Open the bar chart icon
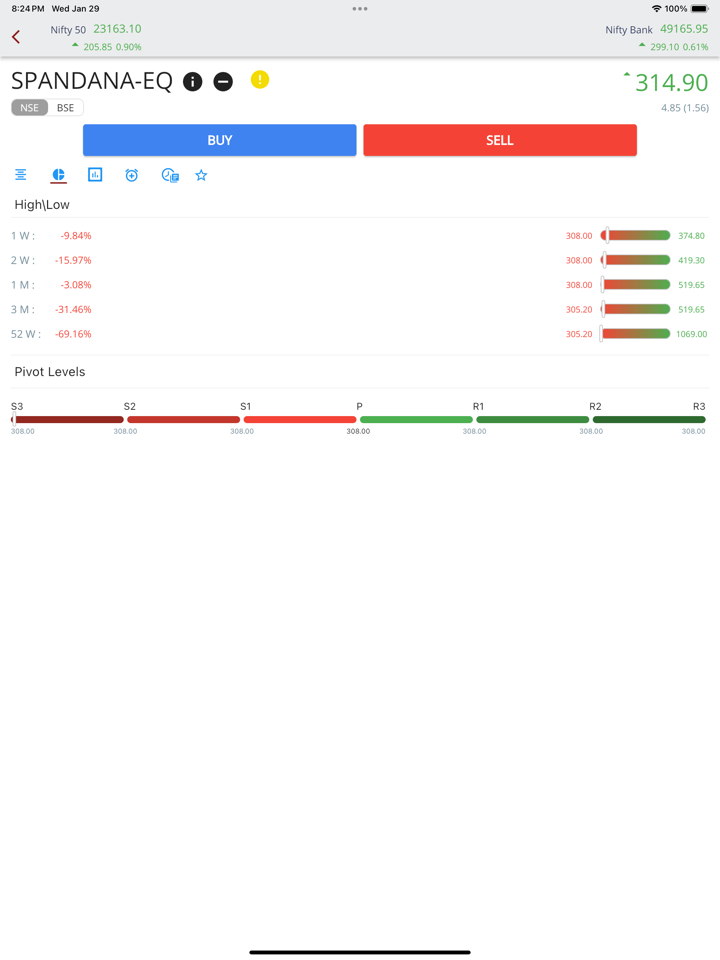This screenshot has height=960, width=720. (95, 175)
